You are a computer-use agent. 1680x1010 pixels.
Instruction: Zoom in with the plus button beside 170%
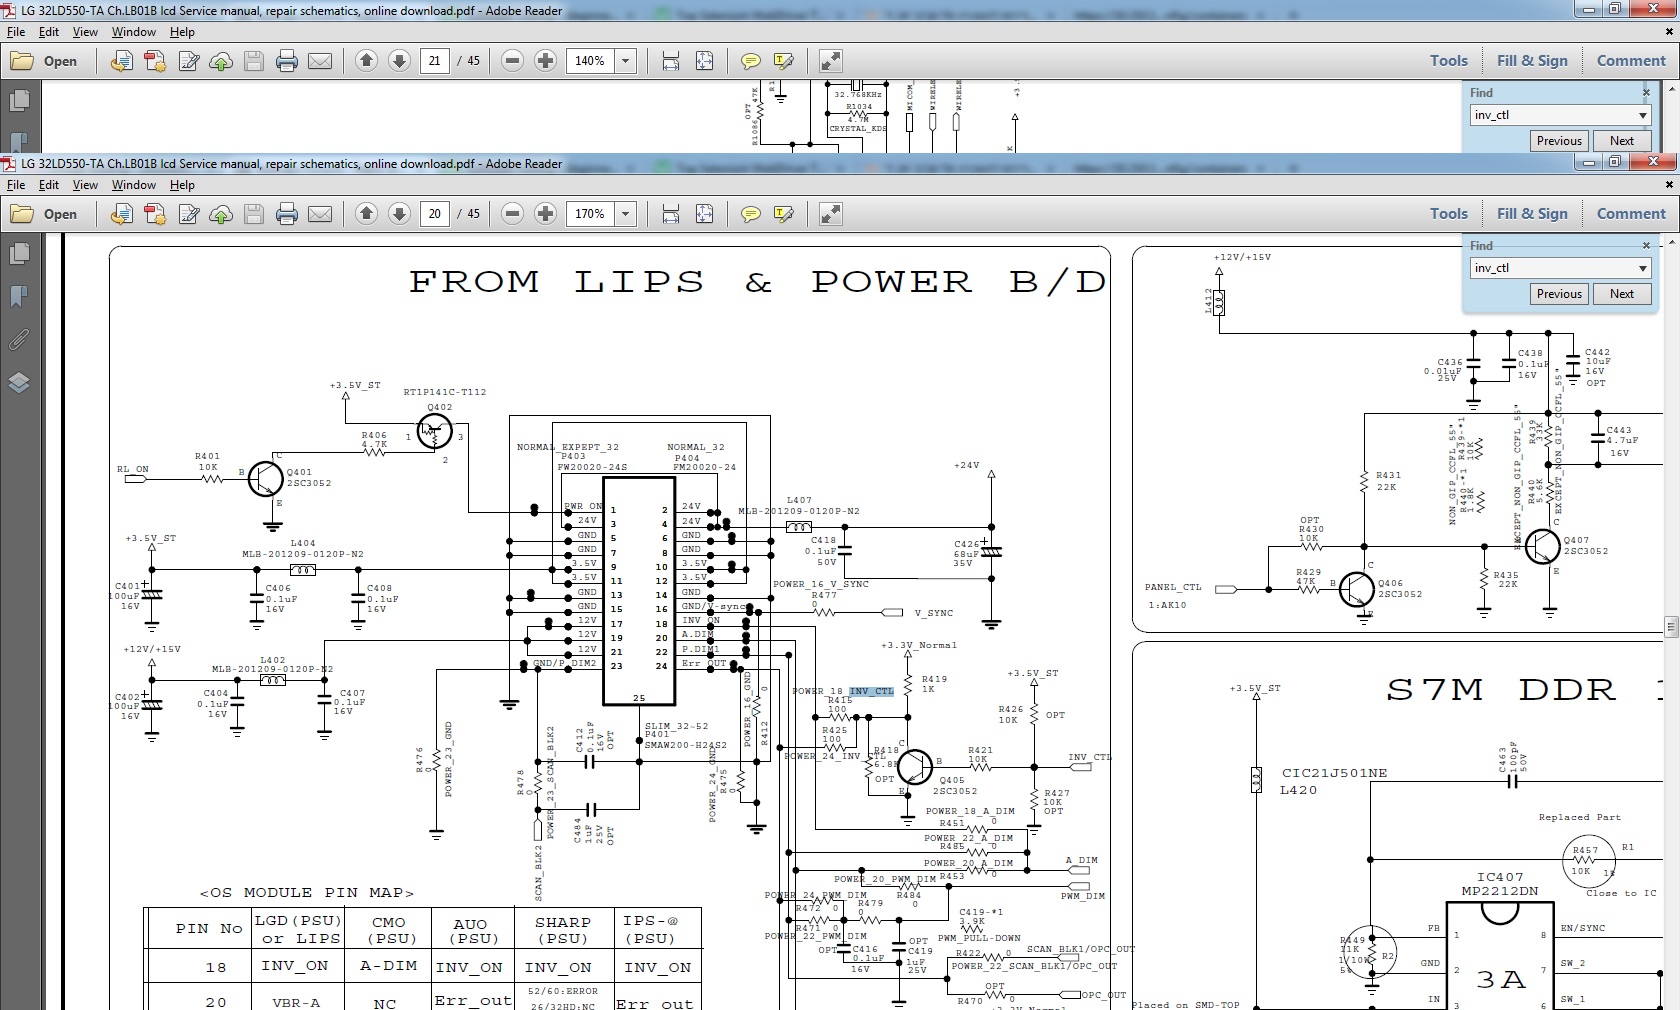545,214
